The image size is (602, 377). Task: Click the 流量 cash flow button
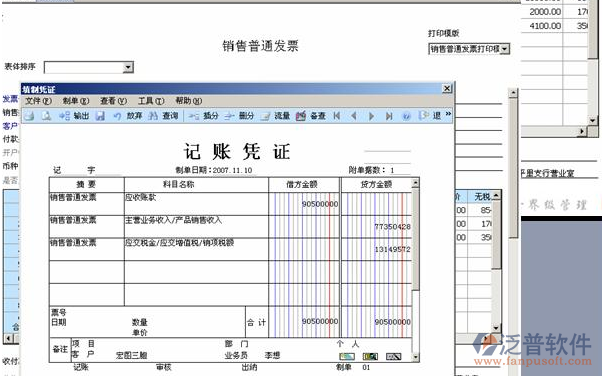(276, 116)
